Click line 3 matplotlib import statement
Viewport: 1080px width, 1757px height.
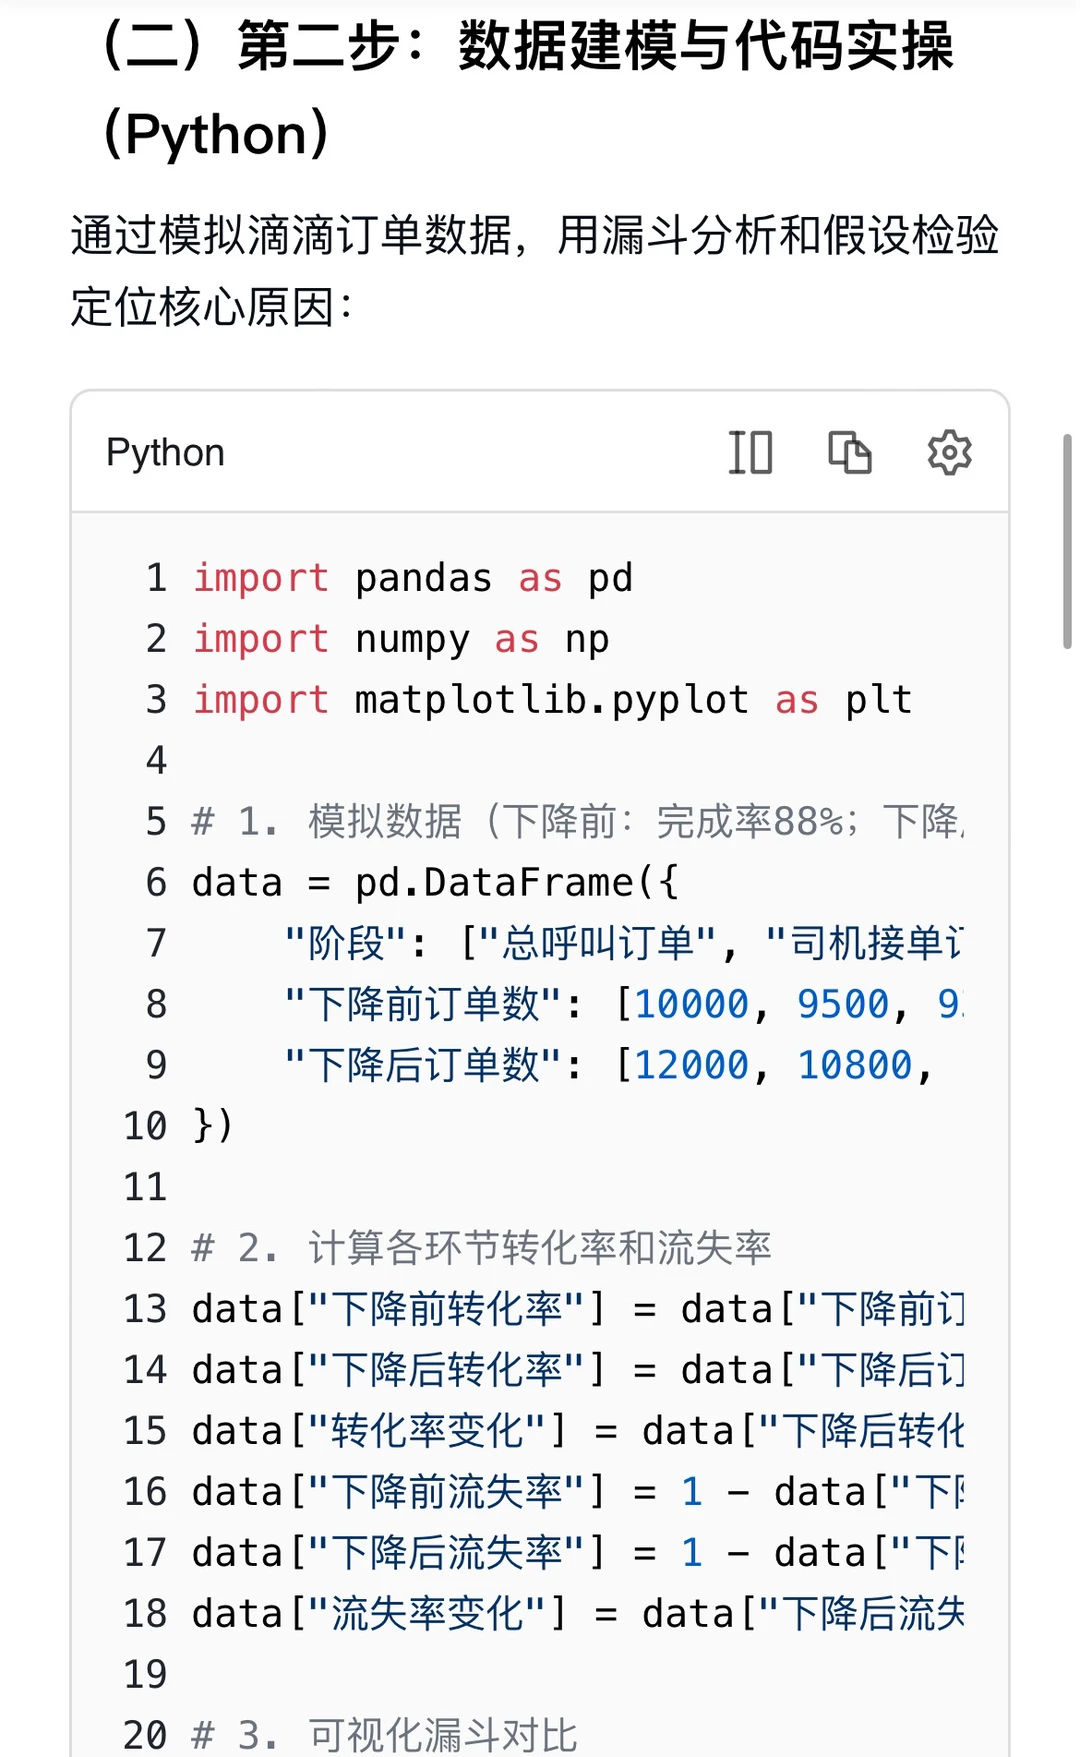coord(552,700)
